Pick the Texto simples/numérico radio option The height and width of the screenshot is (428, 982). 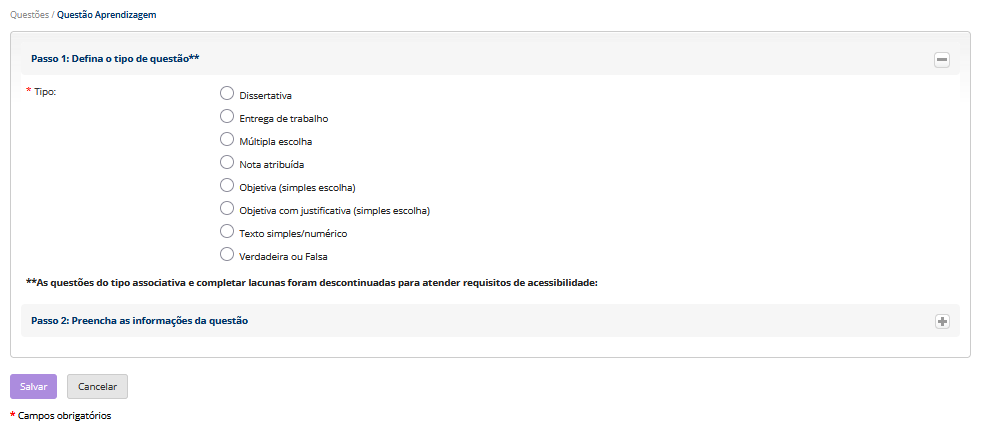[x=227, y=232]
